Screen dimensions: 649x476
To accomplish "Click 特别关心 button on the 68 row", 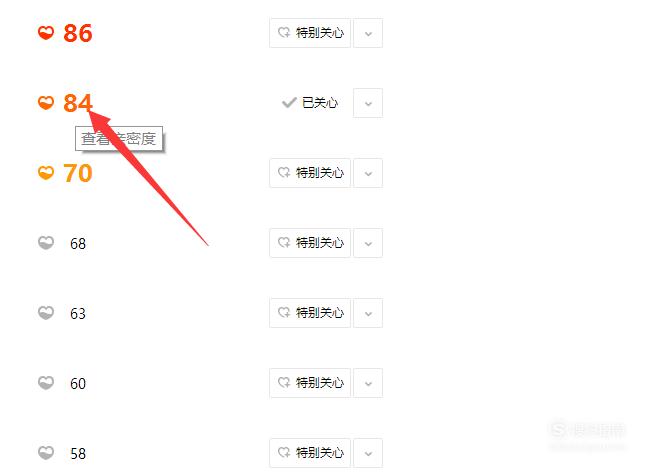I will 310,243.
